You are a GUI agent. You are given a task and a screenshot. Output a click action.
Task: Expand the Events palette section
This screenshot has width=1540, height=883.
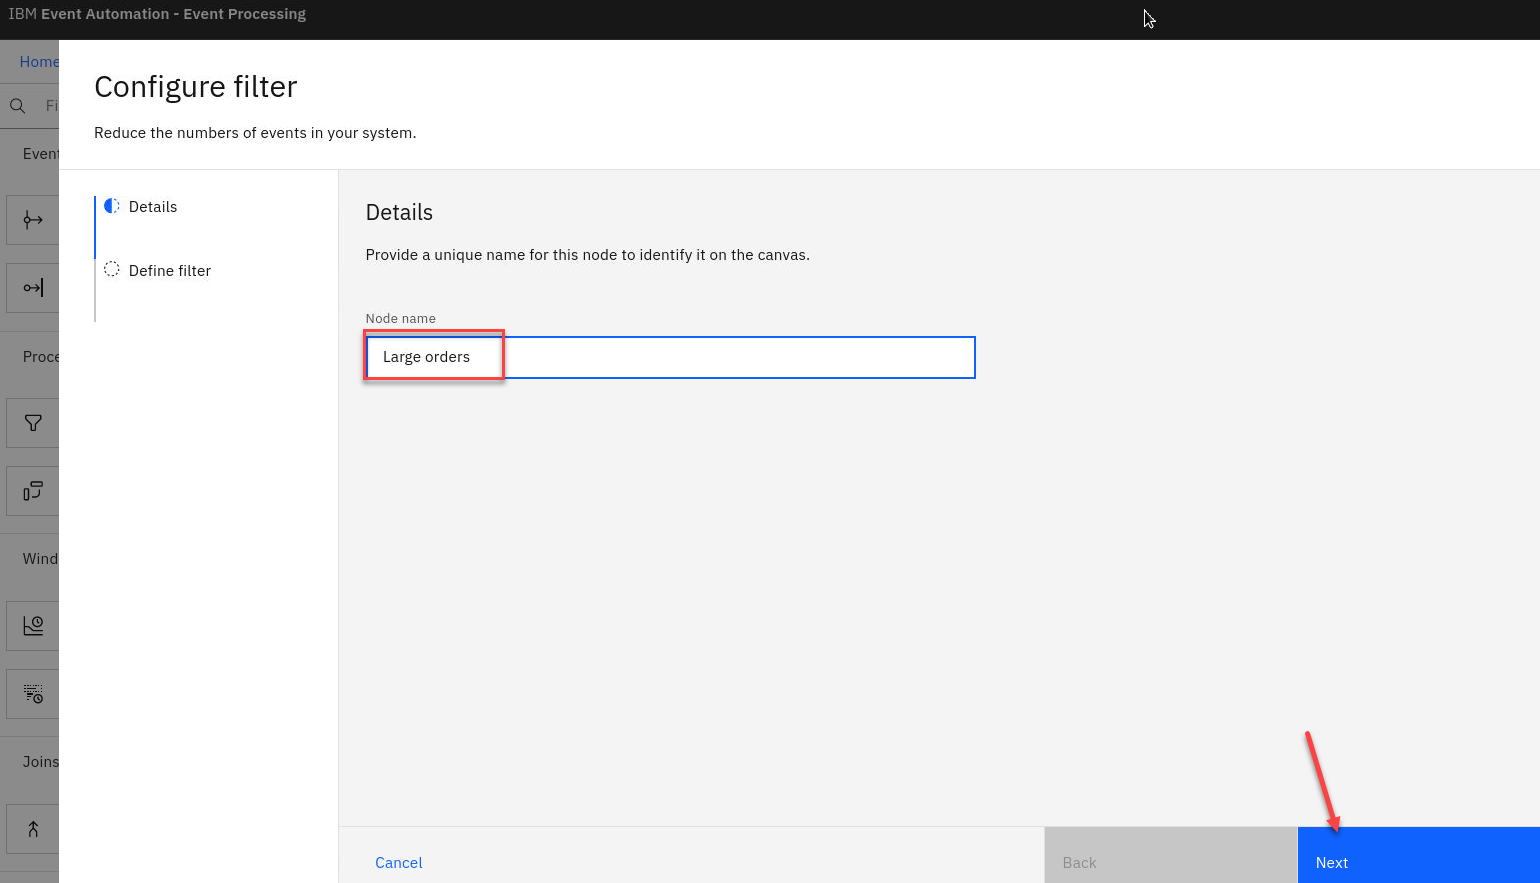40,154
